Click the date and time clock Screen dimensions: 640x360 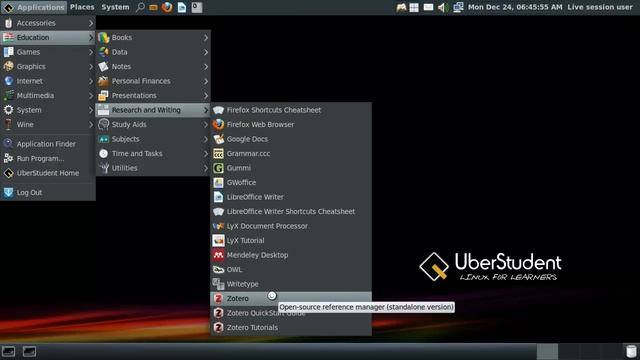(515, 7)
